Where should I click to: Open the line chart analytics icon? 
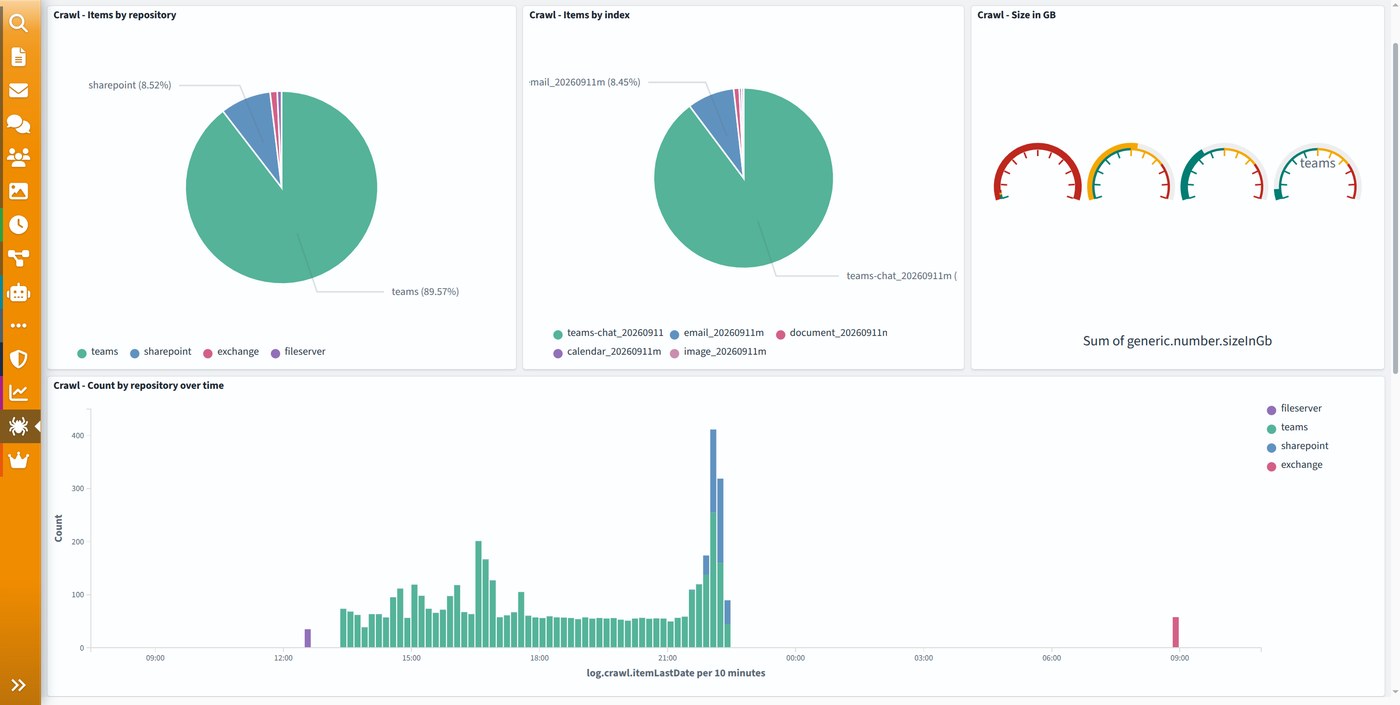pos(18,393)
